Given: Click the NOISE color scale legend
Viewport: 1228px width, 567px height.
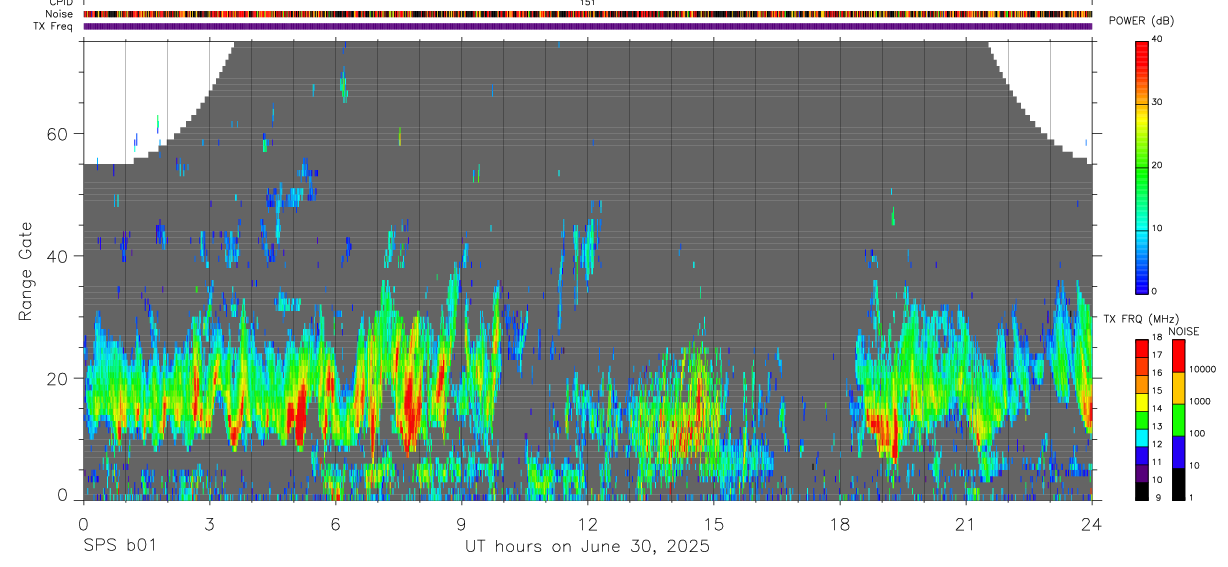Looking at the screenshot, I should pos(1178,420).
